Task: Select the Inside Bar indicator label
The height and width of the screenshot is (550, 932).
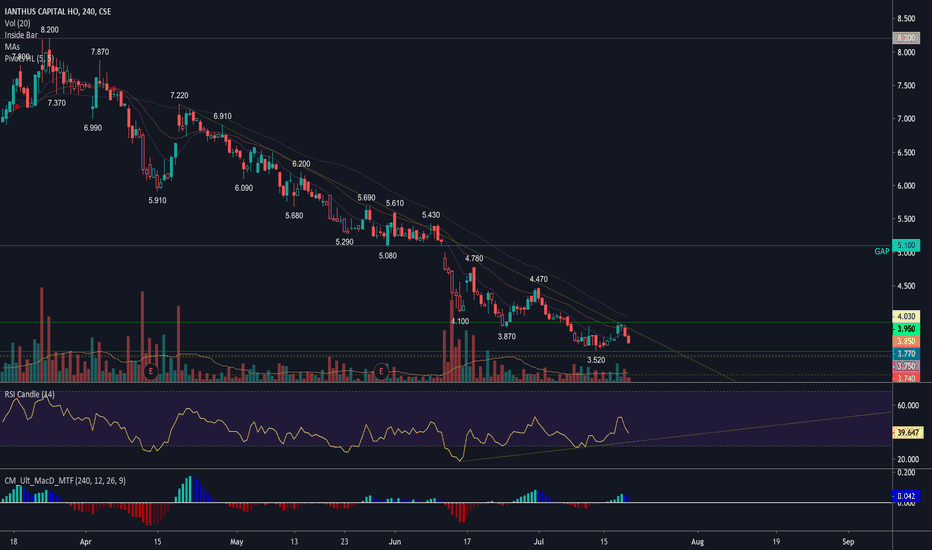Action: pyautogui.click(x=21, y=35)
